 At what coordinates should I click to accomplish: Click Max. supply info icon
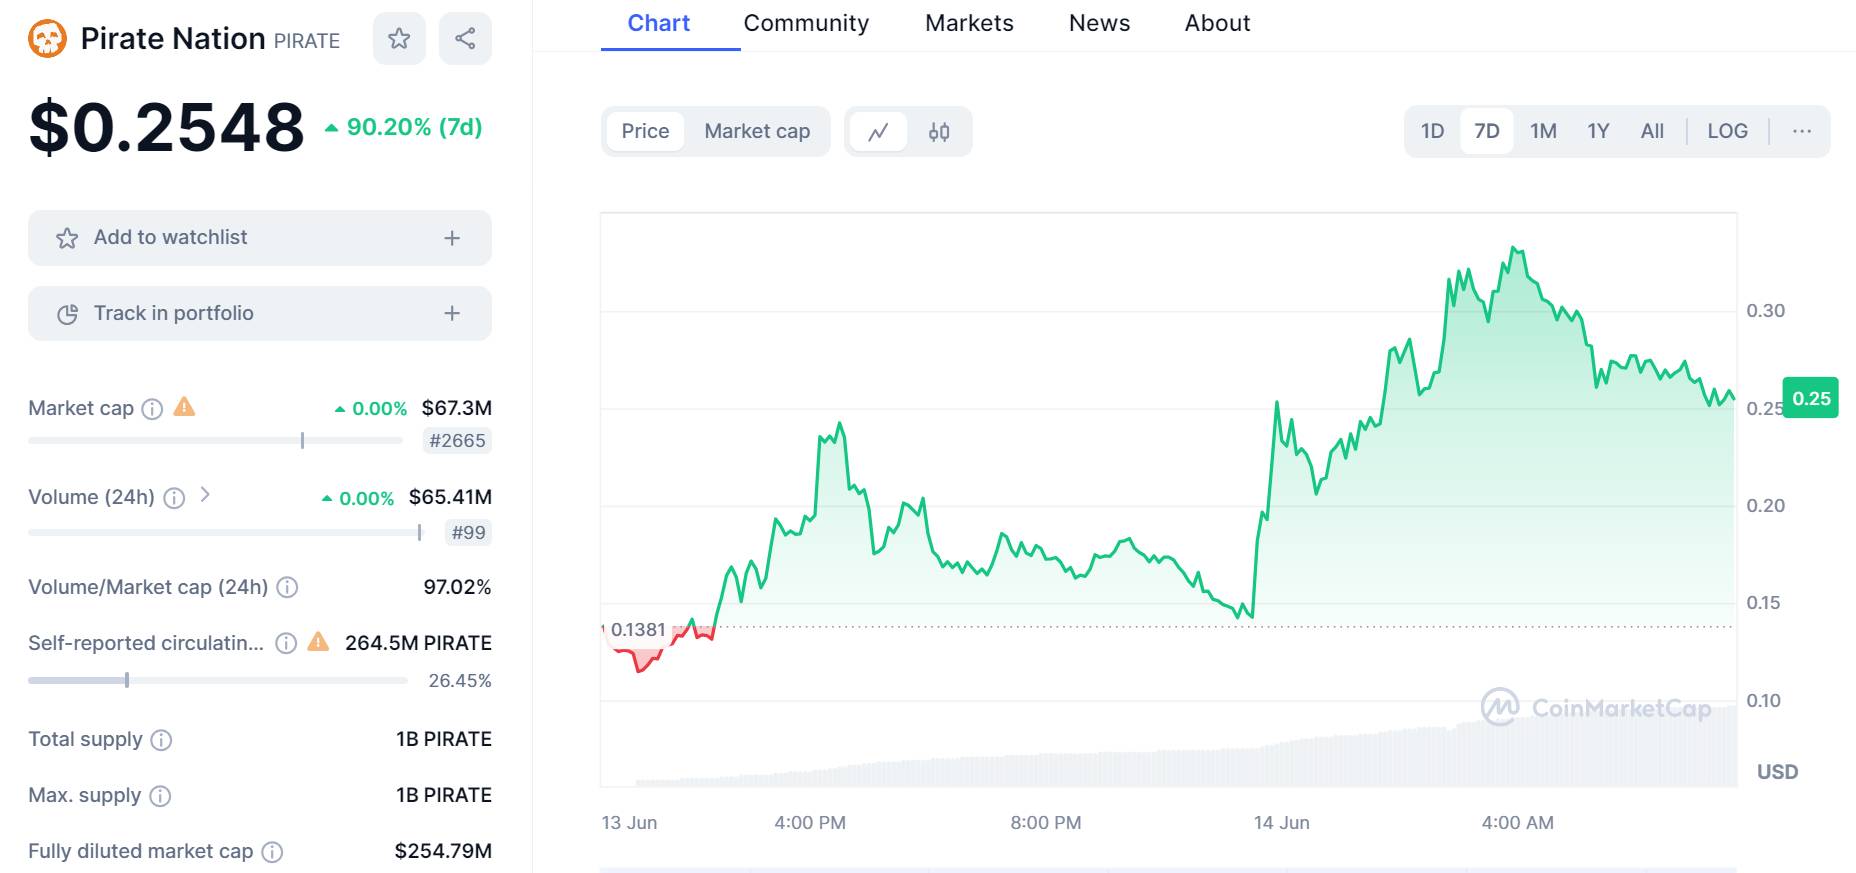(160, 796)
